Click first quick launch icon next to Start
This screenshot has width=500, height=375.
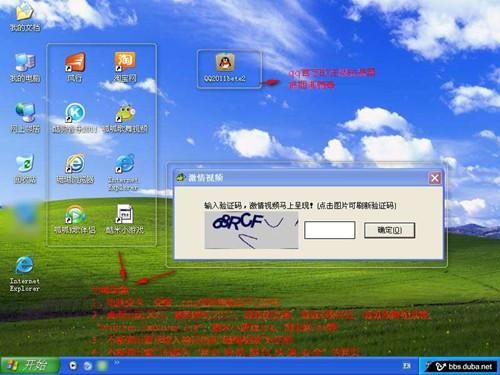pos(73,366)
